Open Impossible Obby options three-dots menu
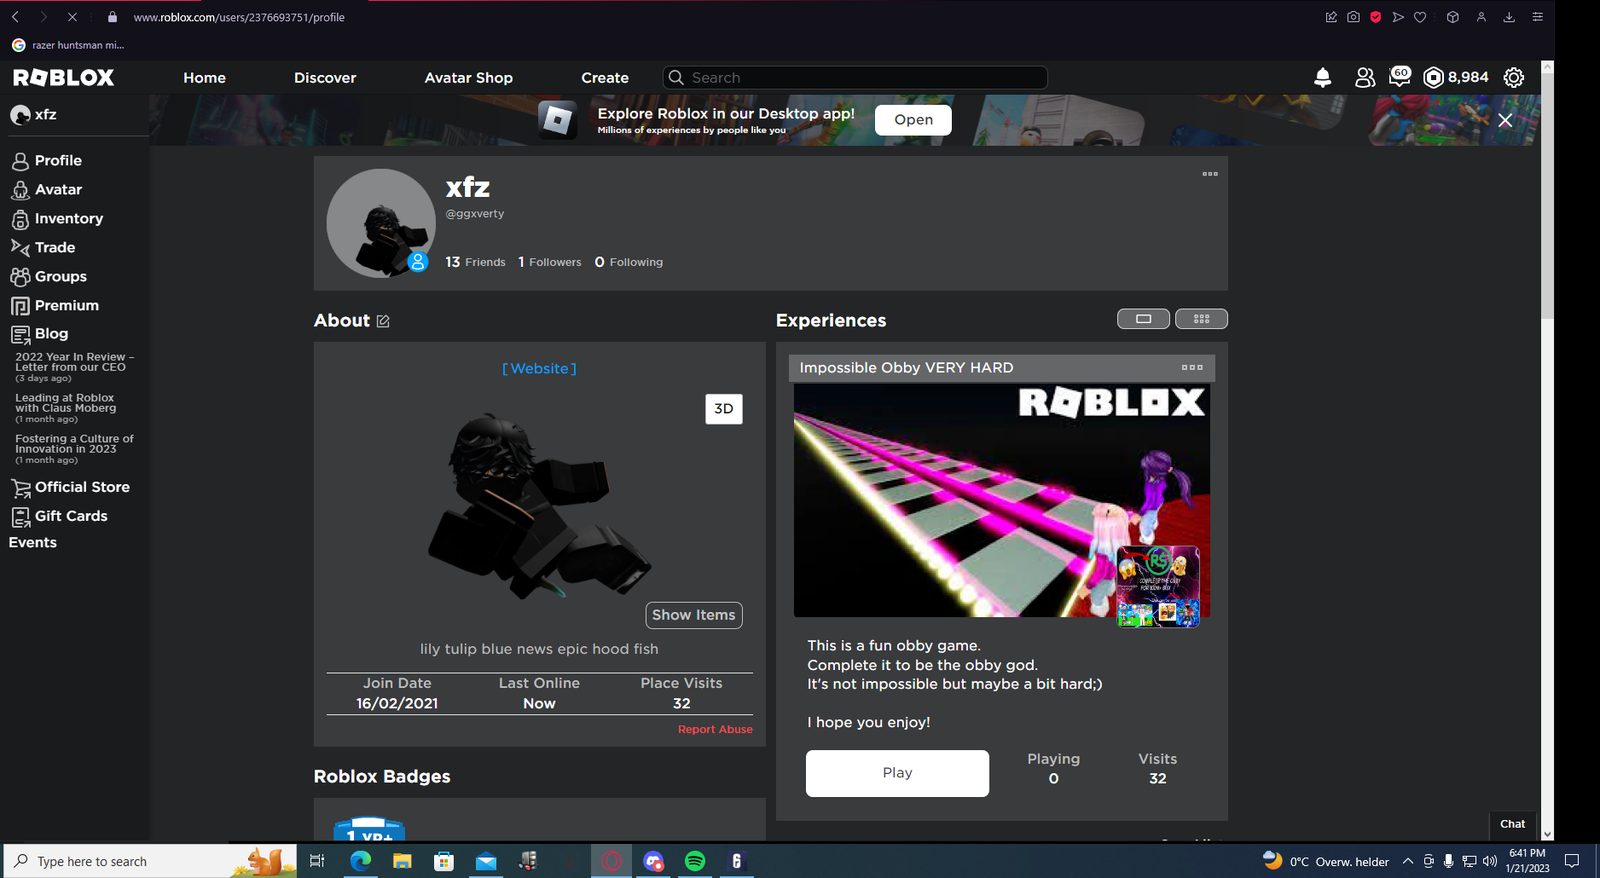This screenshot has width=1600, height=878. (x=1192, y=367)
